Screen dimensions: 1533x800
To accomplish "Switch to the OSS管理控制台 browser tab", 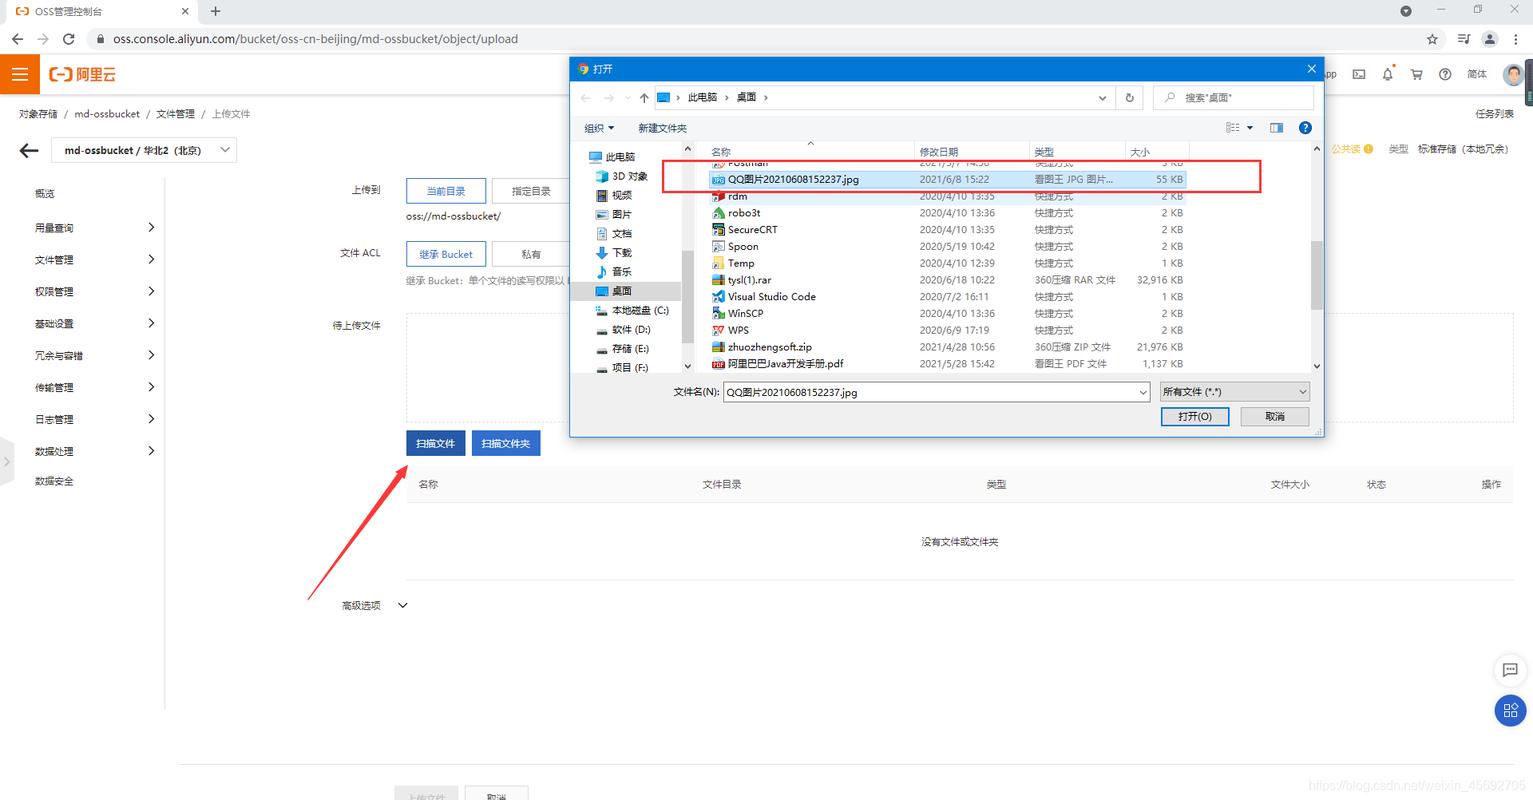I will (x=100, y=12).
